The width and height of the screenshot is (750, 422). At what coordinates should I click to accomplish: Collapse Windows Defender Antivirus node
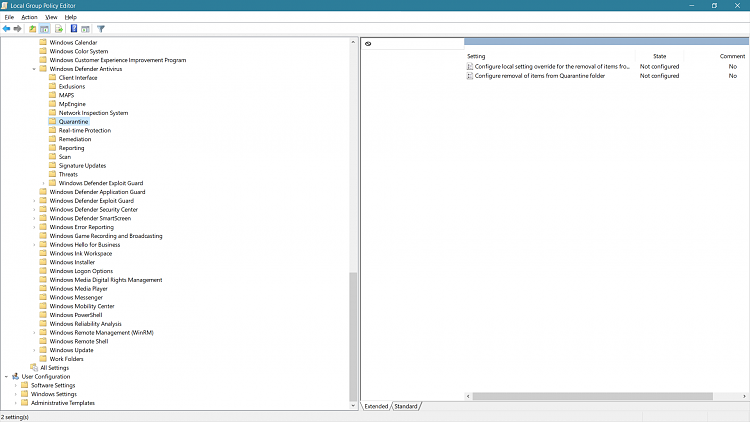[34, 69]
